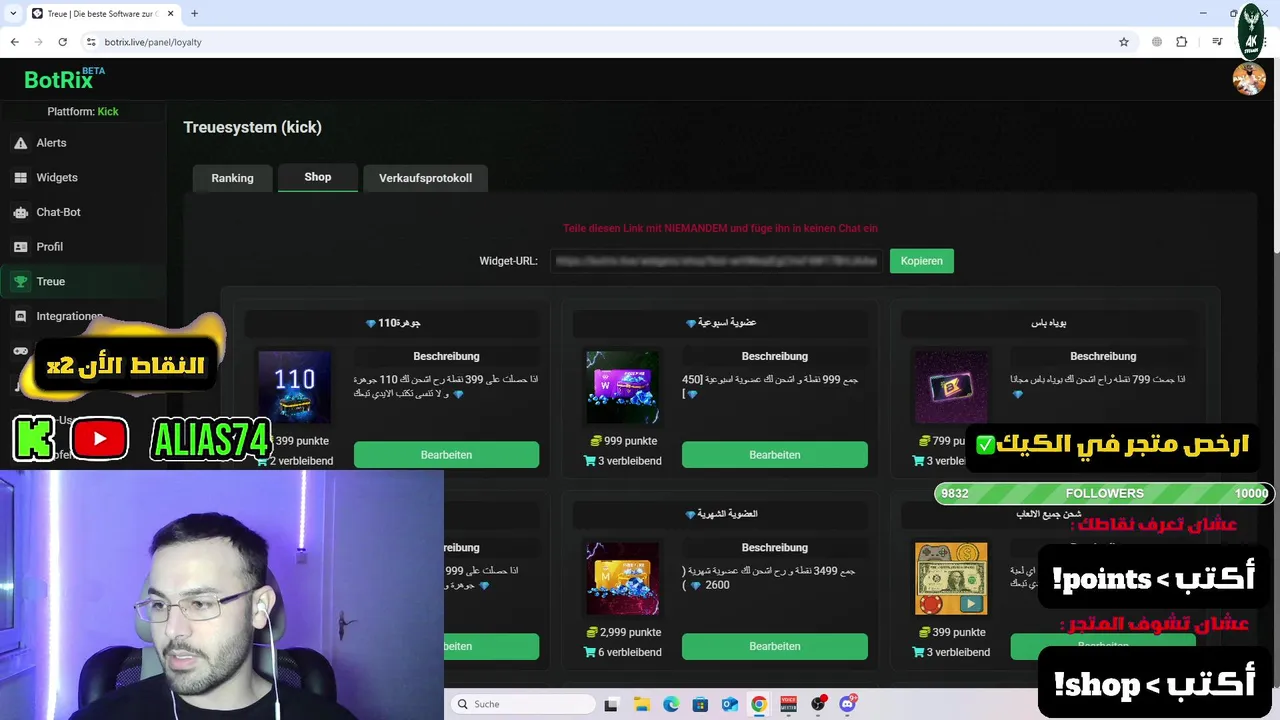
Task: Expand the tab search dropdown arrow
Action: pyautogui.click(x=13, y=14)
